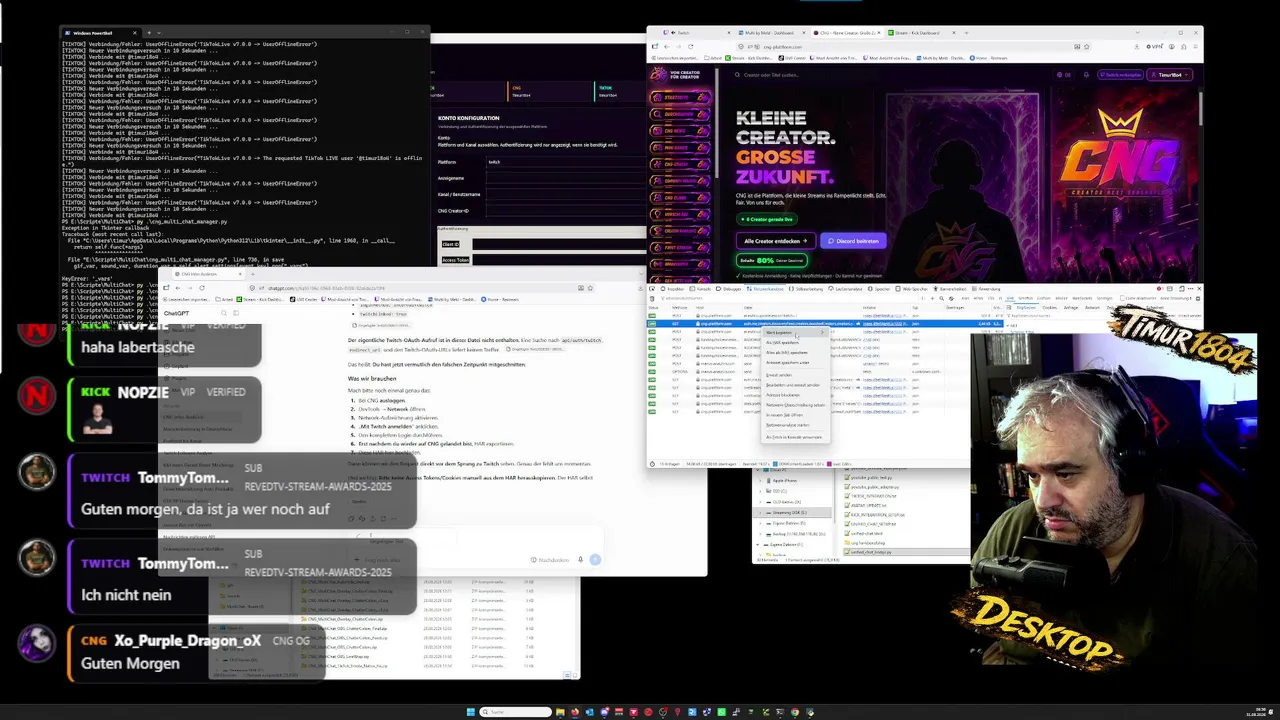
Task: Click the Discord beitreten button
Action: [x=854, y=241]
